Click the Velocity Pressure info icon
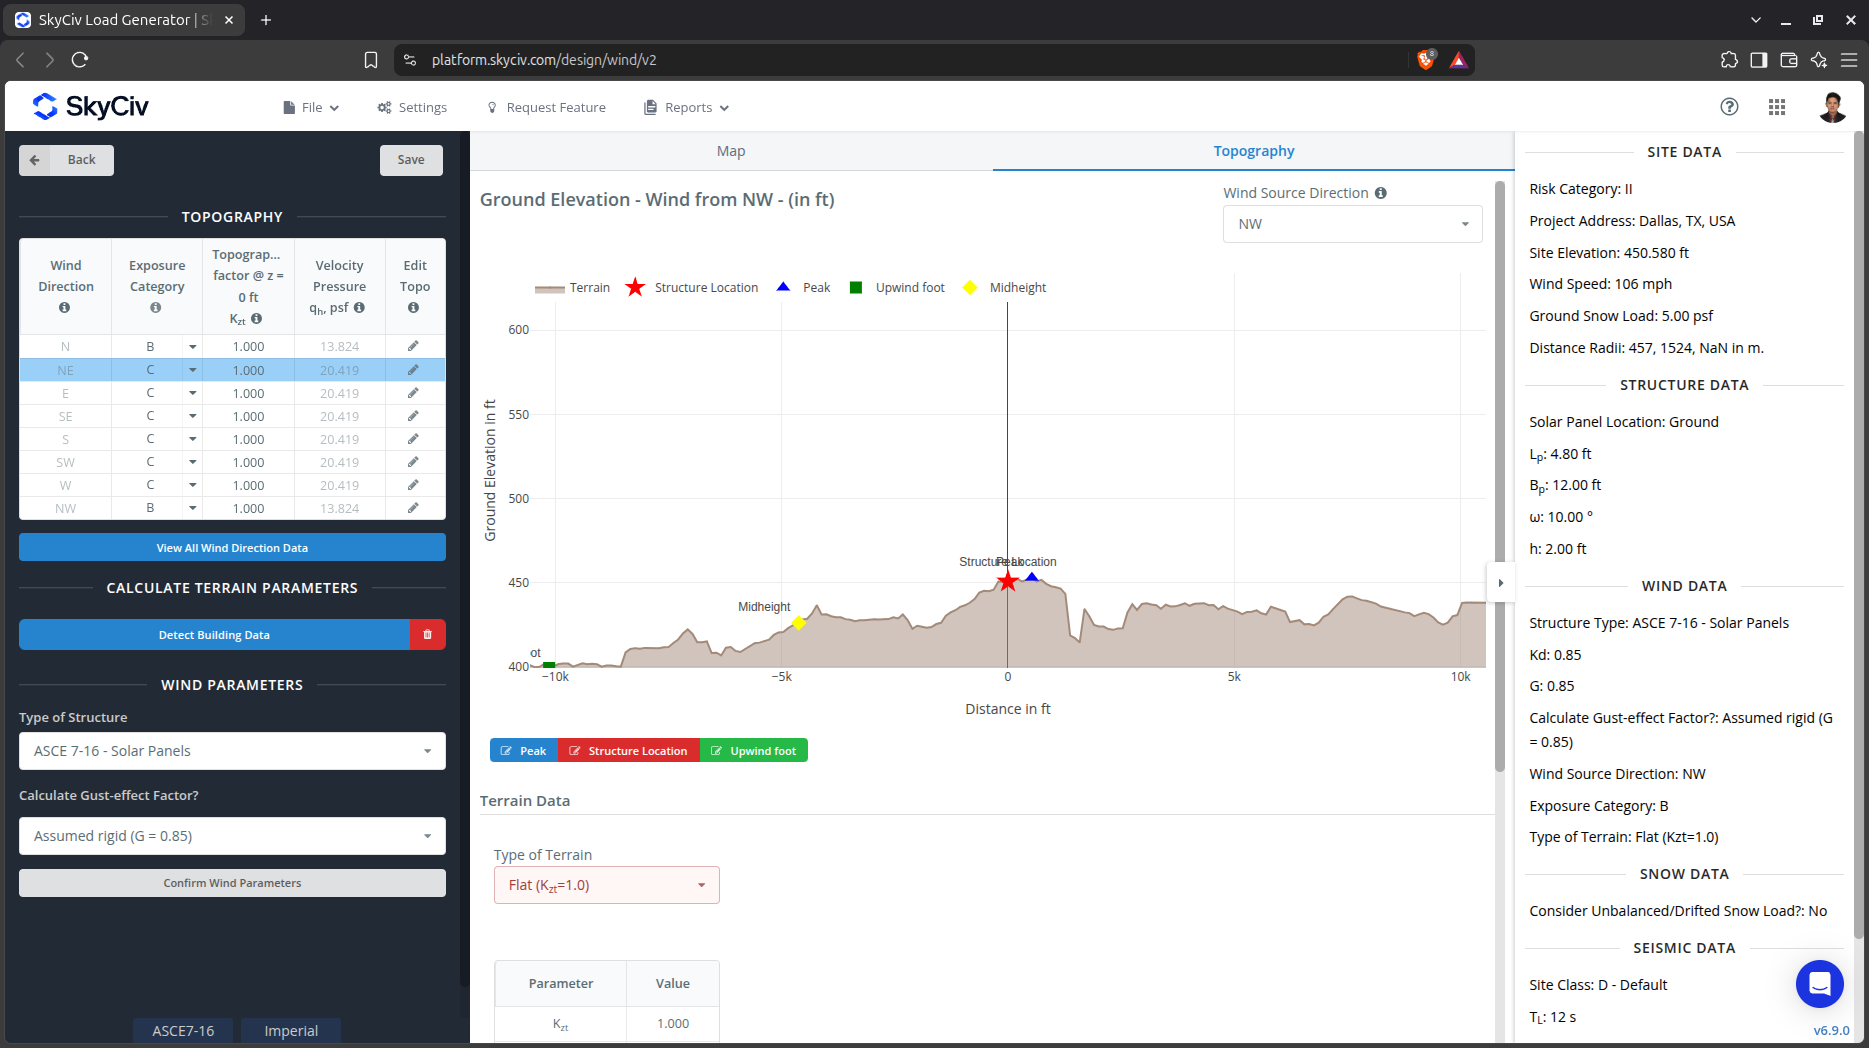1869x1048 pixels. point(359,308)
